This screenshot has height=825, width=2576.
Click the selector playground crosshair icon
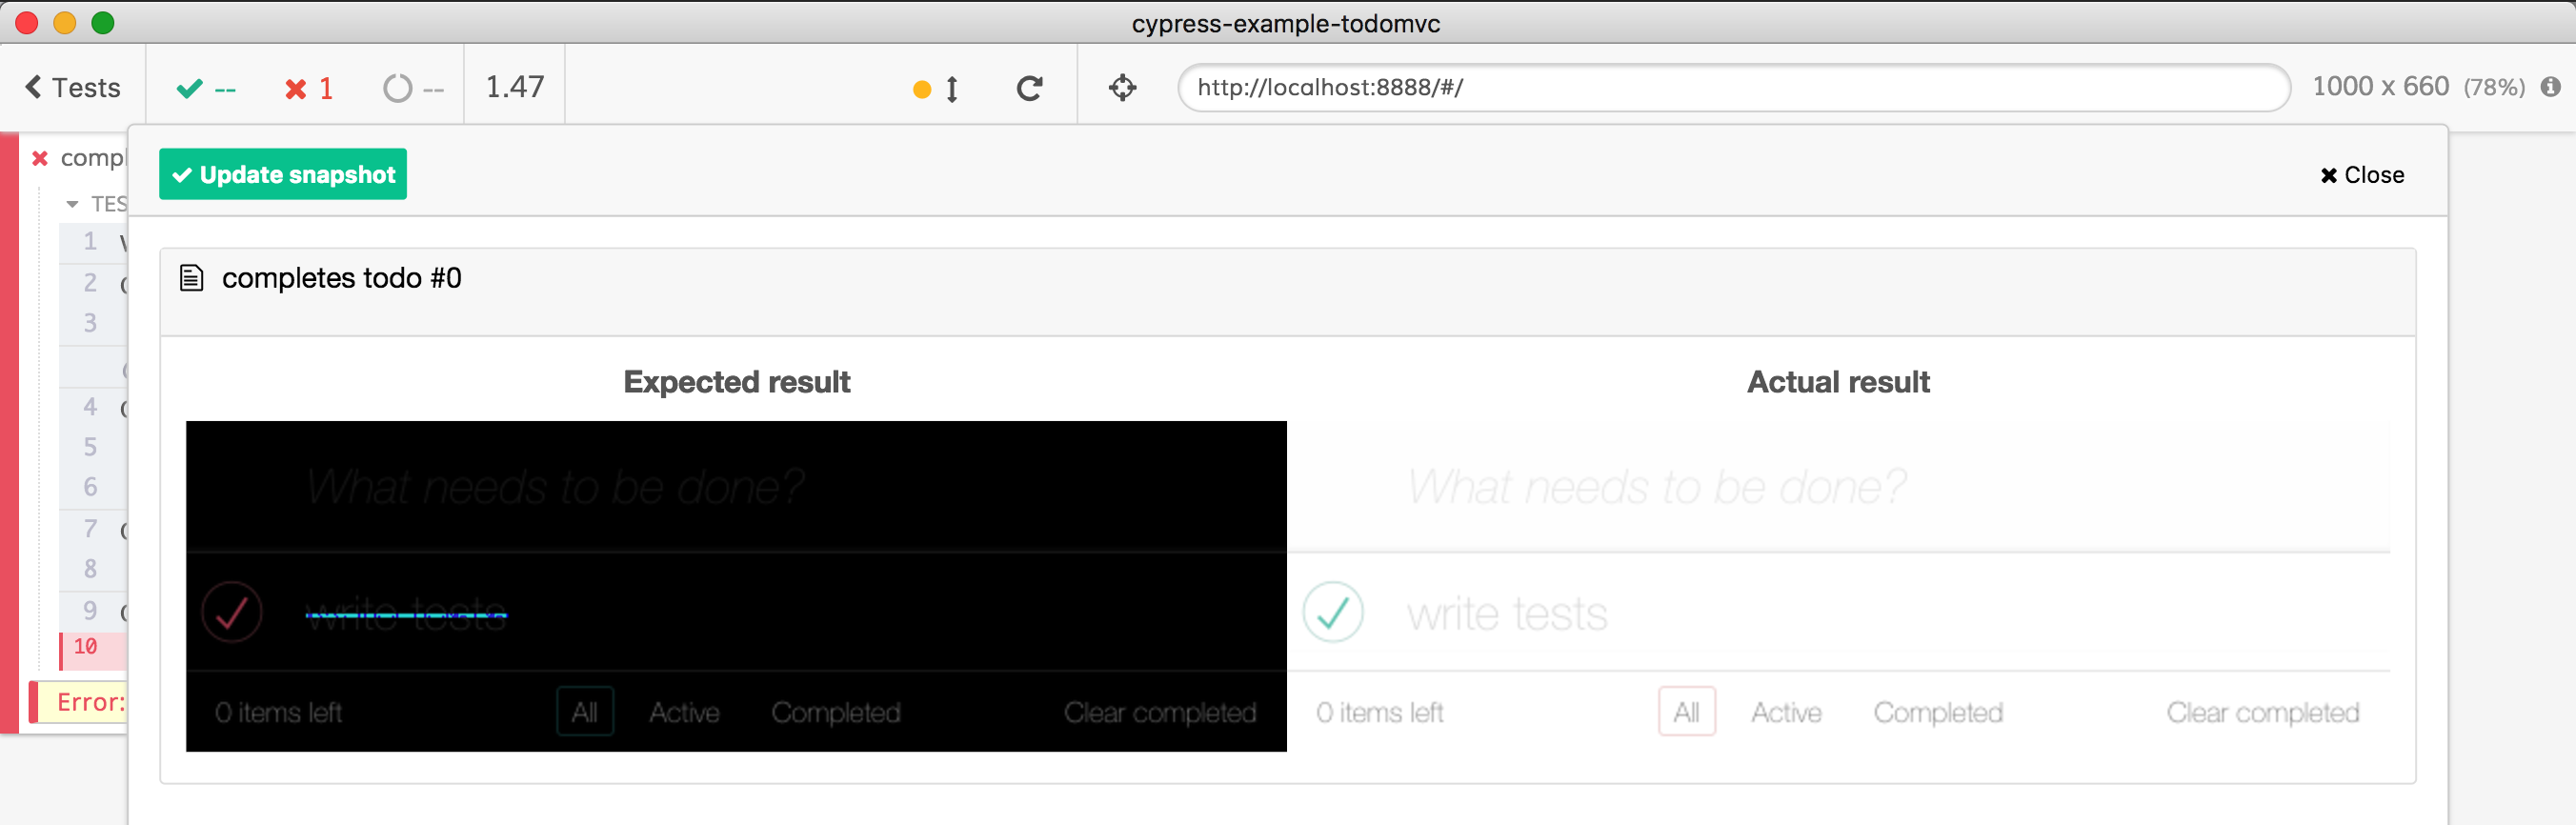tap(1122, 89)
